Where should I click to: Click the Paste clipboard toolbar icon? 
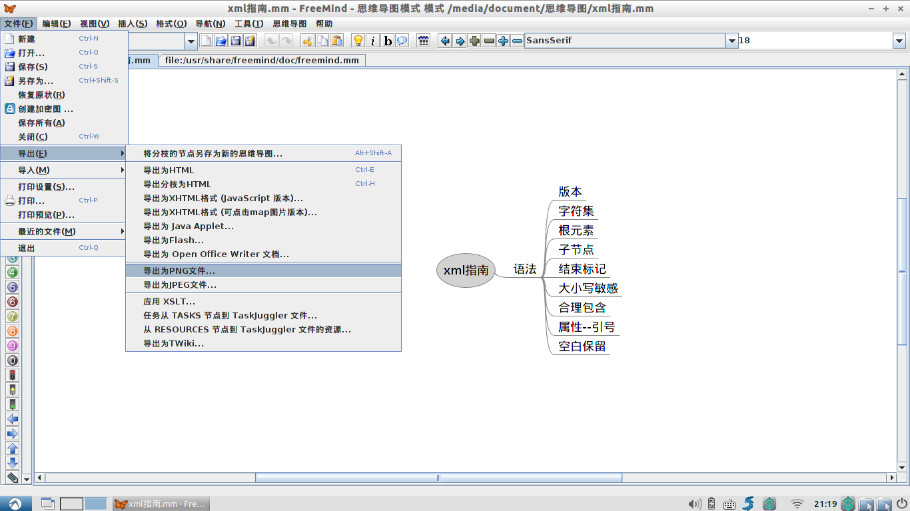click(x=336, y=40)
